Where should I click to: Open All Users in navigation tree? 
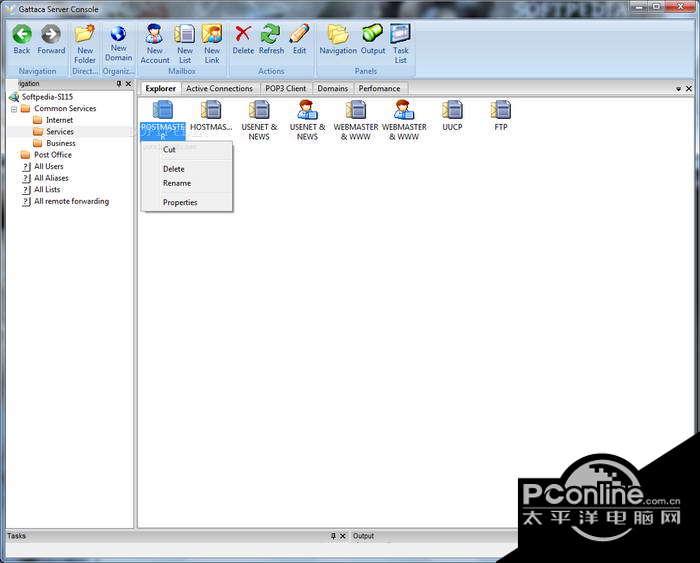[49, 167]
